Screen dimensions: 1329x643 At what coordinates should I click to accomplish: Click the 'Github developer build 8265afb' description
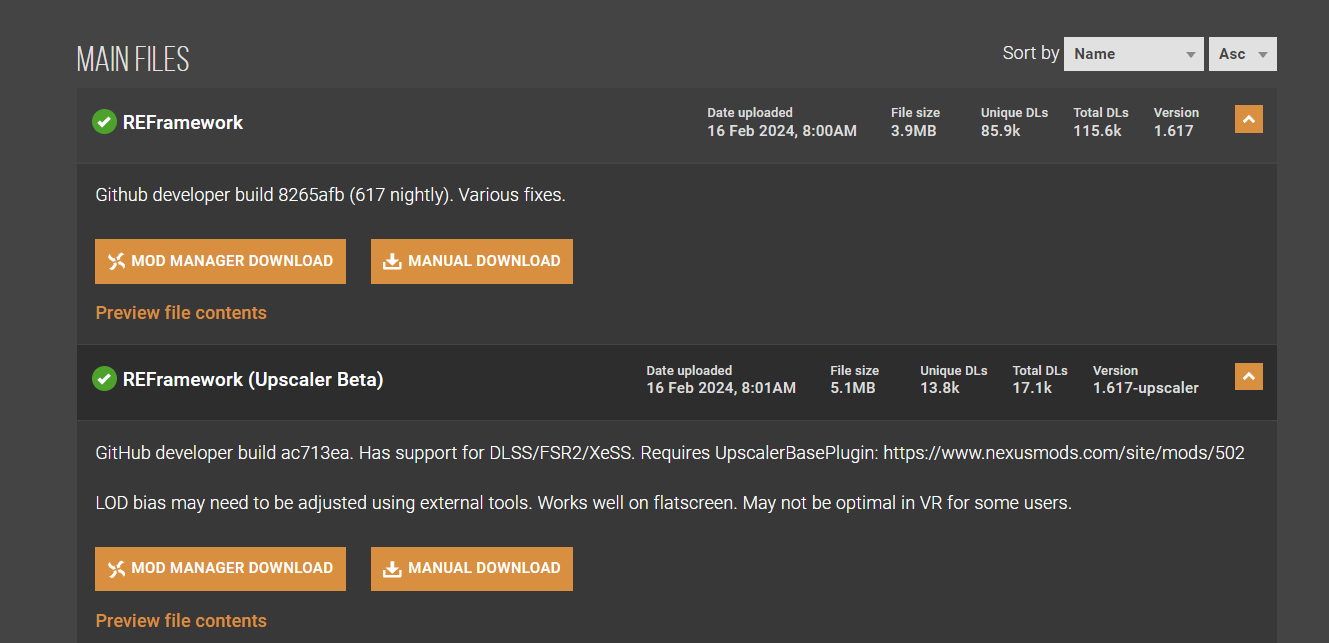330,195
